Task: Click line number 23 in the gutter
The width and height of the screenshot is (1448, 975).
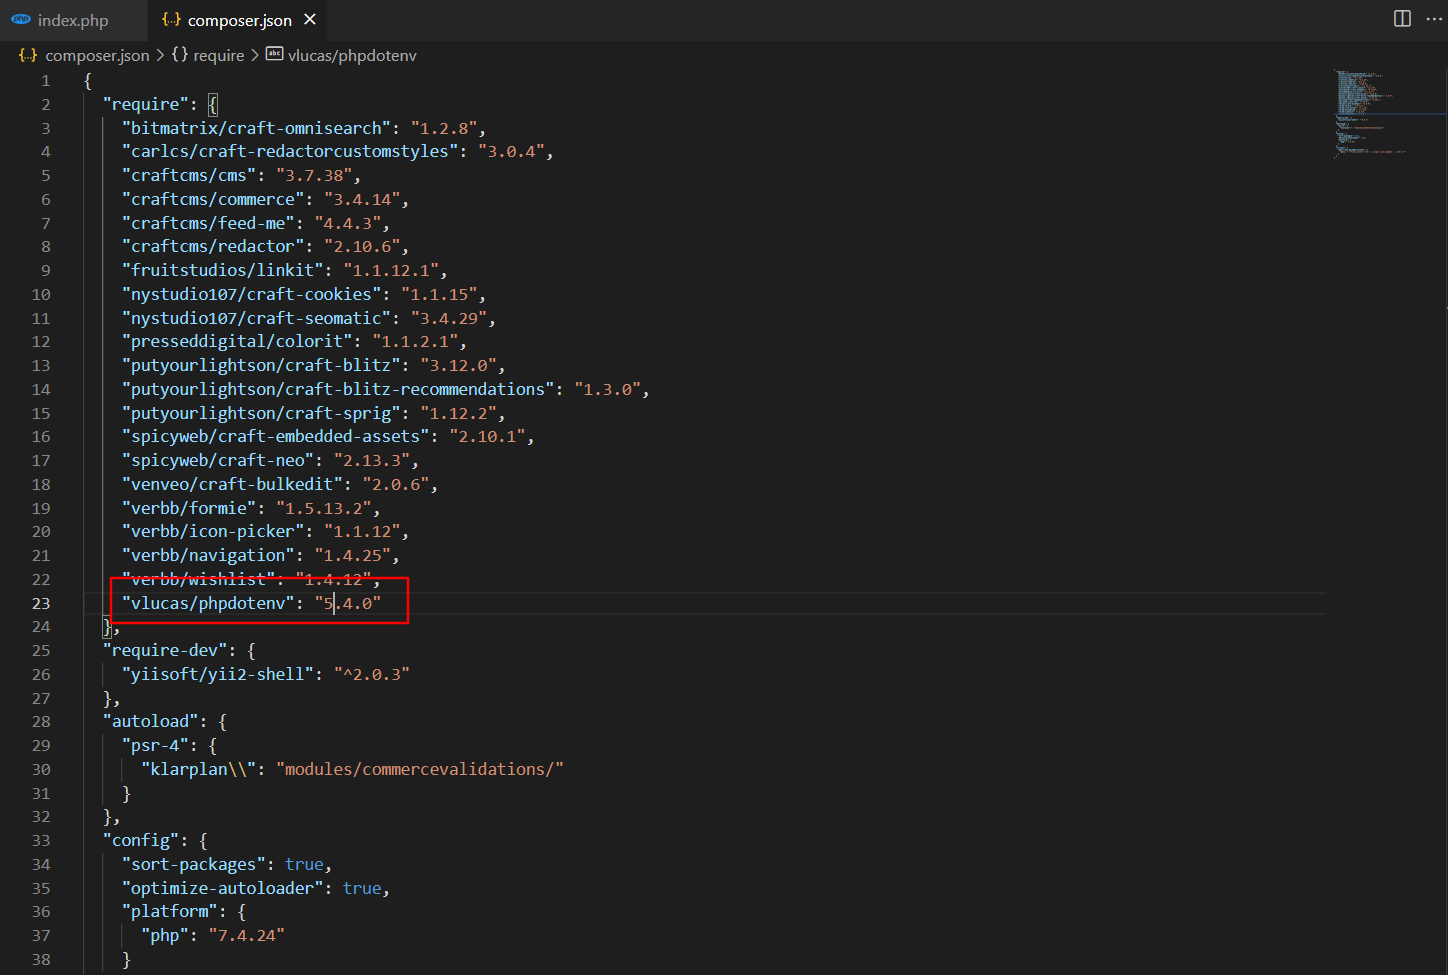Action: (x=41, y=603)
